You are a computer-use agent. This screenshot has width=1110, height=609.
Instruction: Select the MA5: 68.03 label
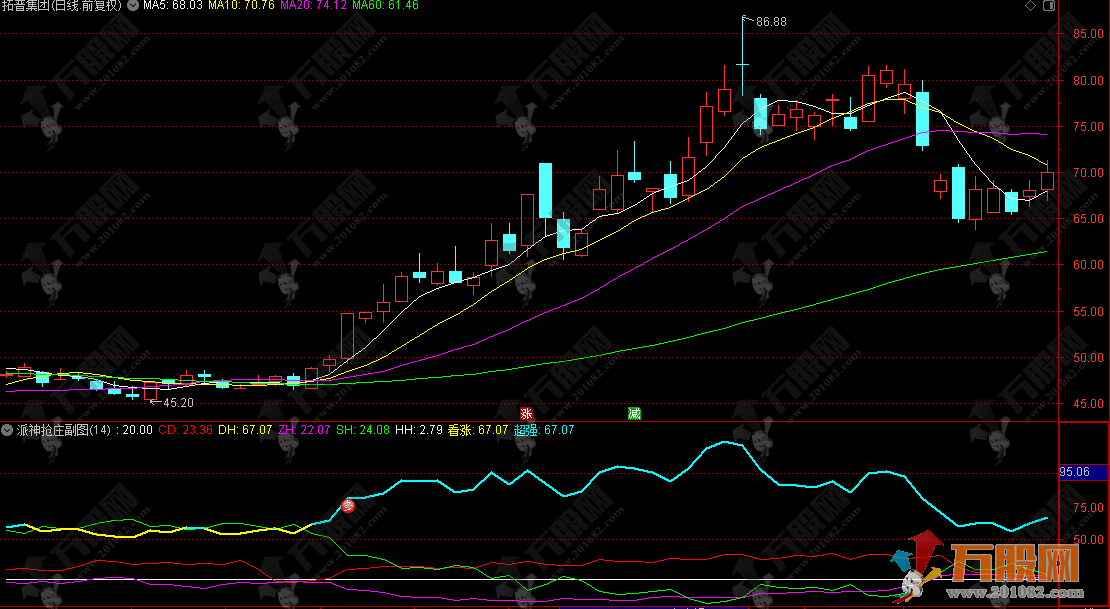coord(169,6)
